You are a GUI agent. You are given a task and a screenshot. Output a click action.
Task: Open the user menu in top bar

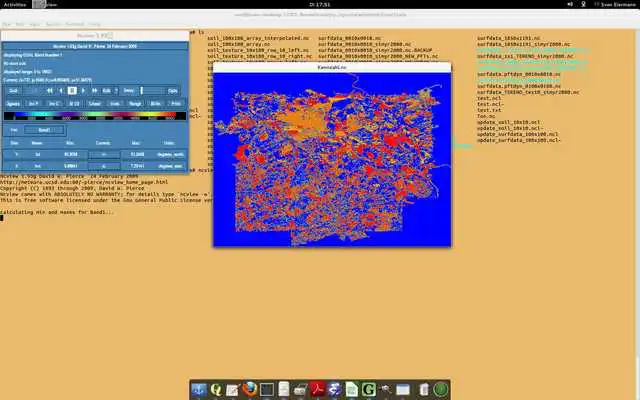(x=615, y=4)
